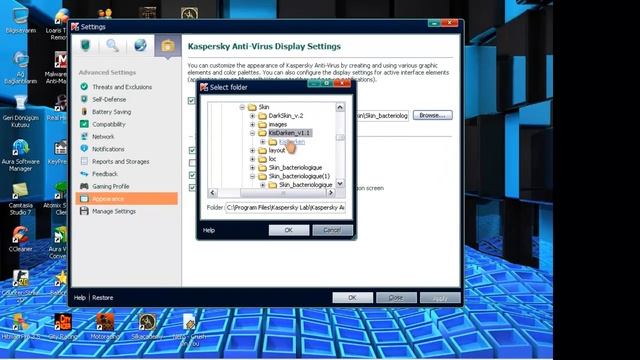The width and height of the screenshot is (640, 360).
Task: Click Apply in Settings window
Action: point(440,298)
